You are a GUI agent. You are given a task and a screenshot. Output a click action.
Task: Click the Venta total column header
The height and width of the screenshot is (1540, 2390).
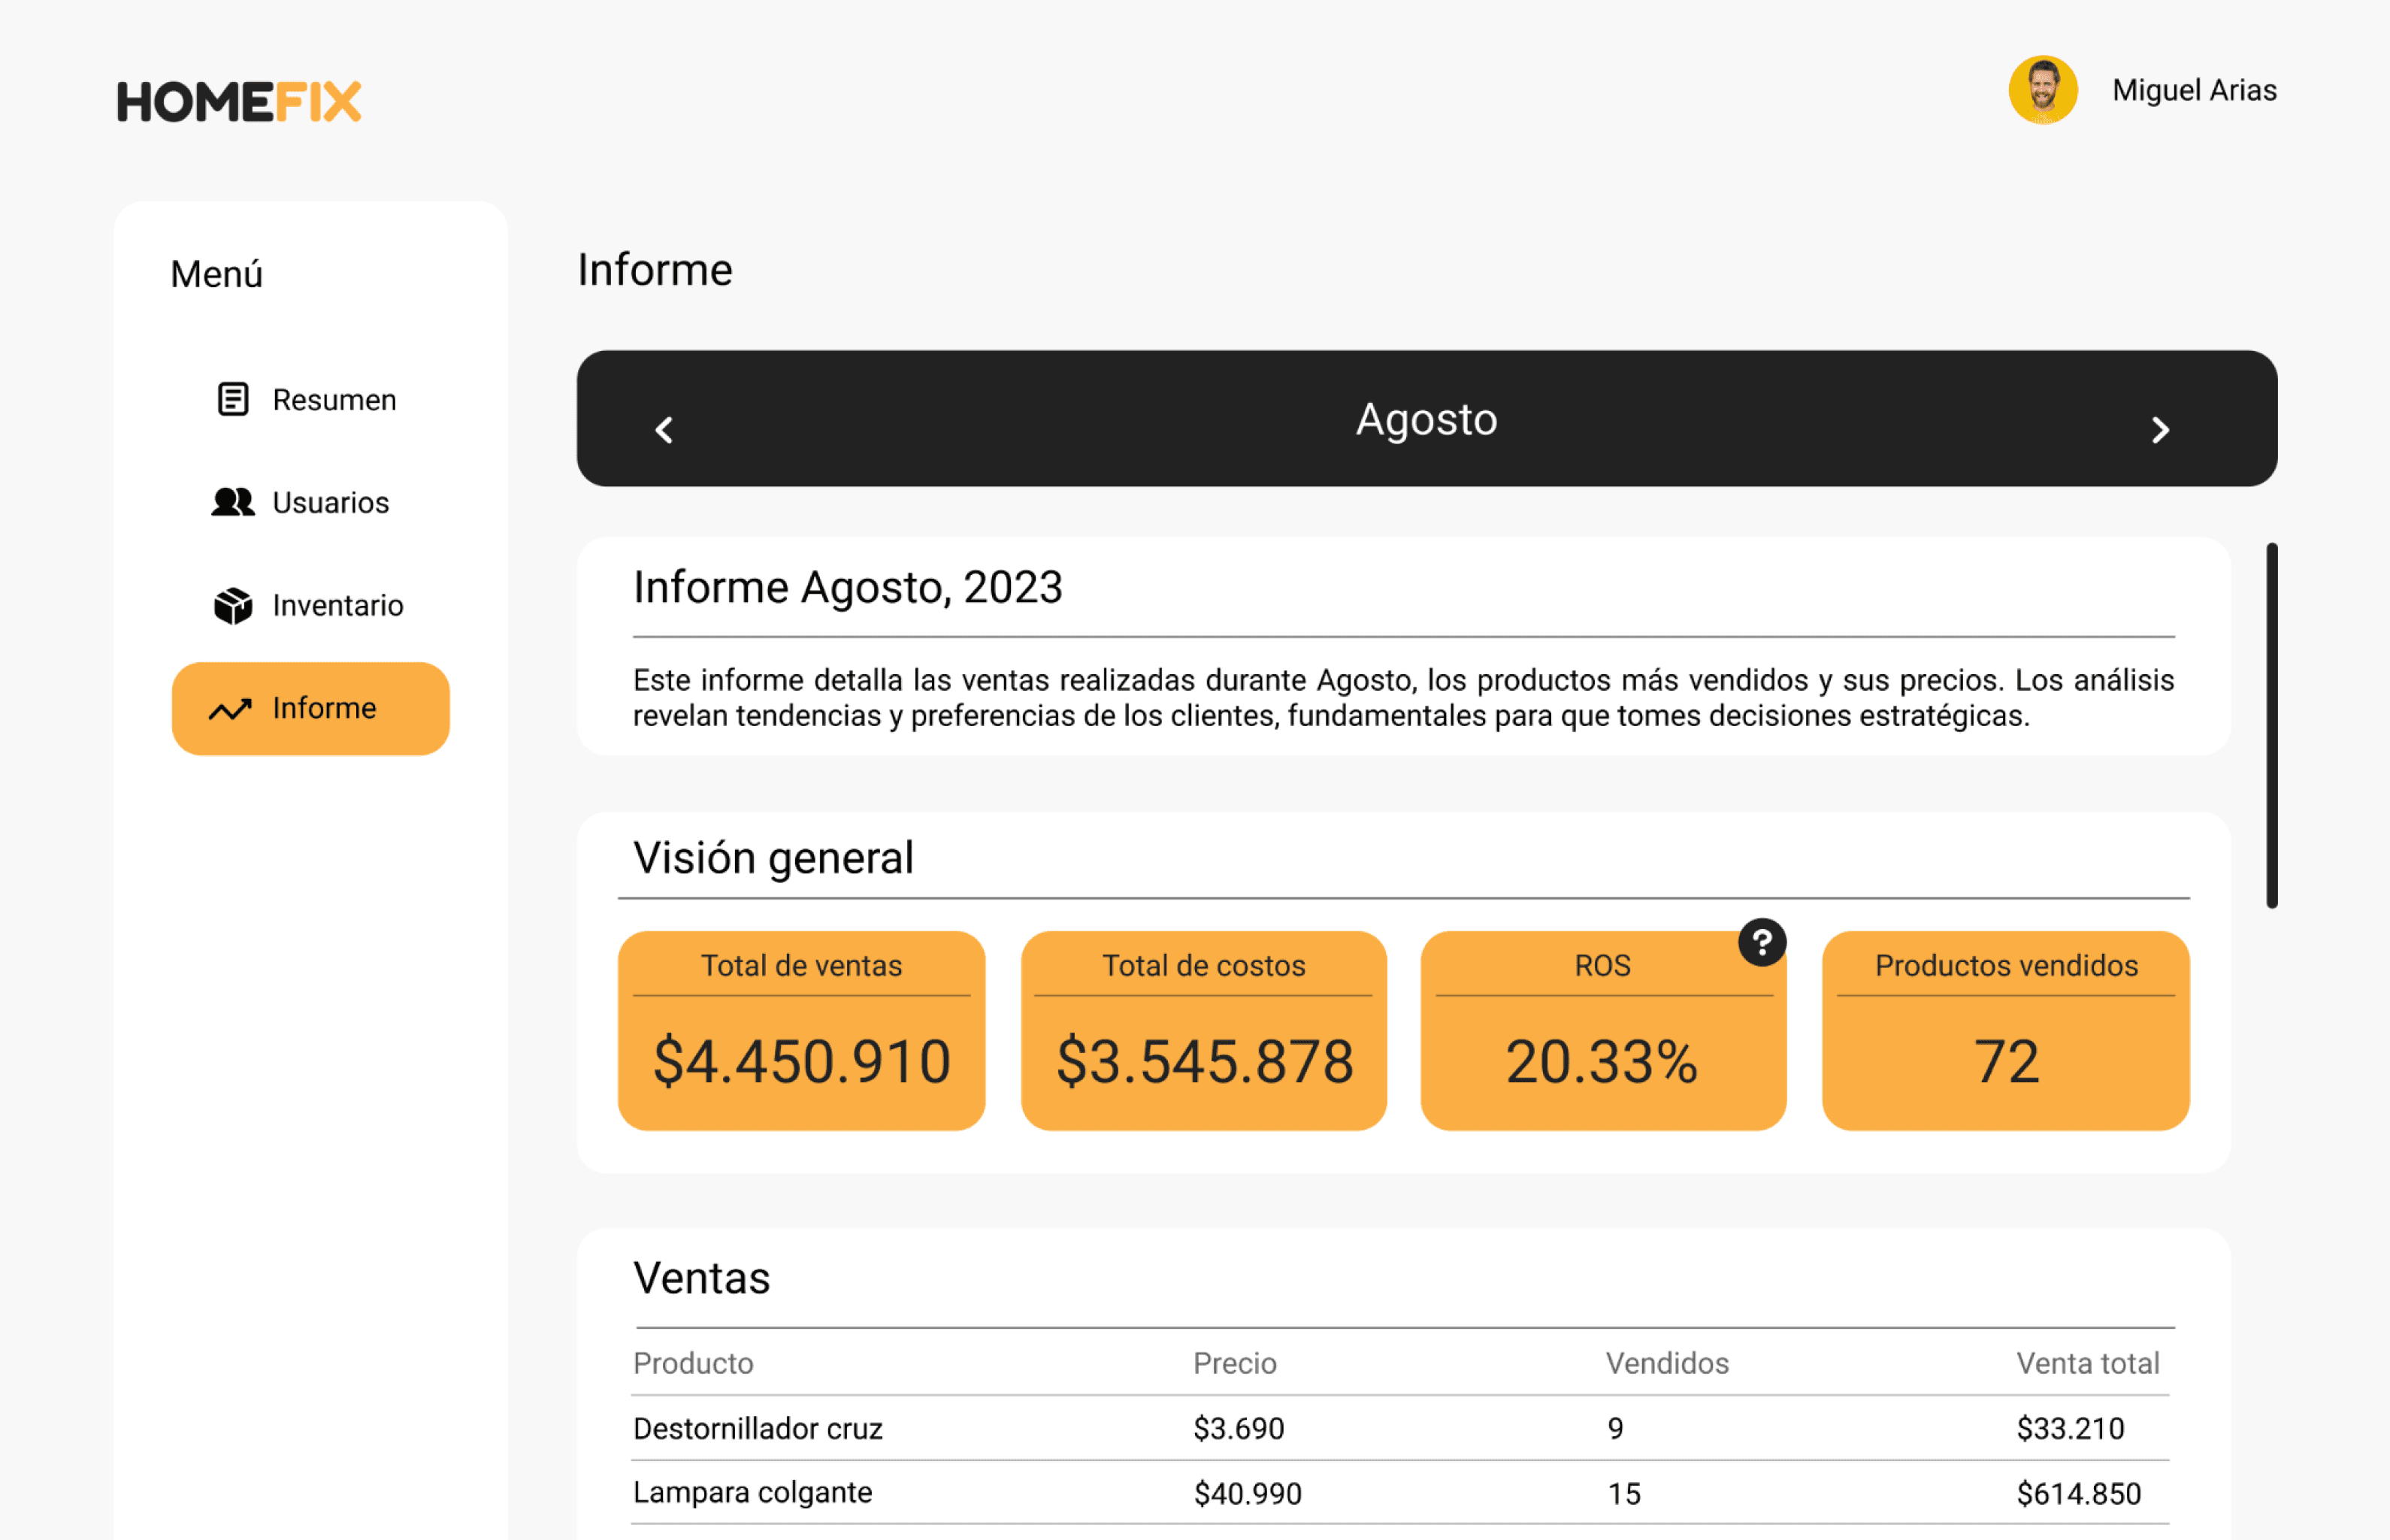click(x=2087, y=1363)
